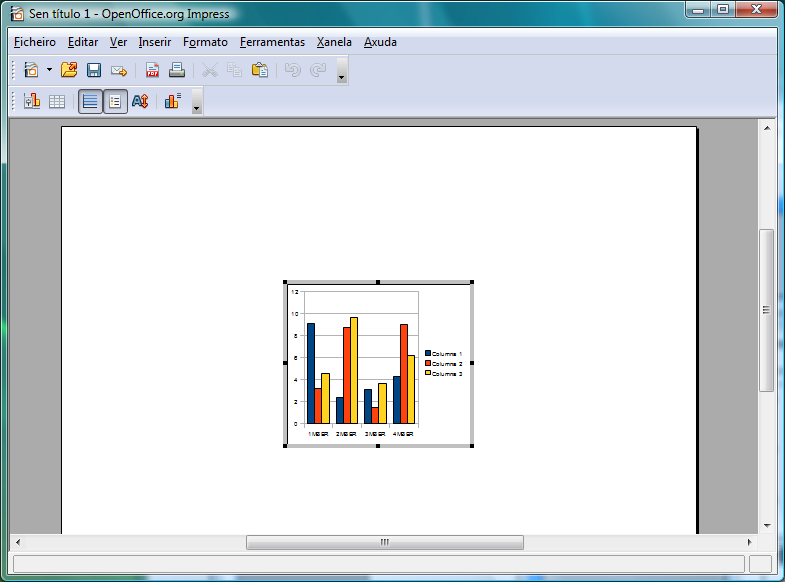The width and height of the screenshot is (785, 582).
Task: Expand the New document dropdown arrow
Action: coord(49,70)
